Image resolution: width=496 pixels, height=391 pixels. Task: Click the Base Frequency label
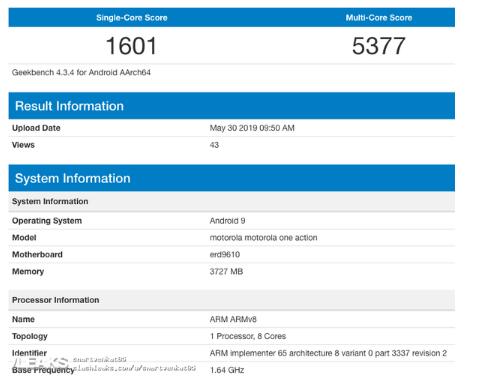(x=43, y=370)
